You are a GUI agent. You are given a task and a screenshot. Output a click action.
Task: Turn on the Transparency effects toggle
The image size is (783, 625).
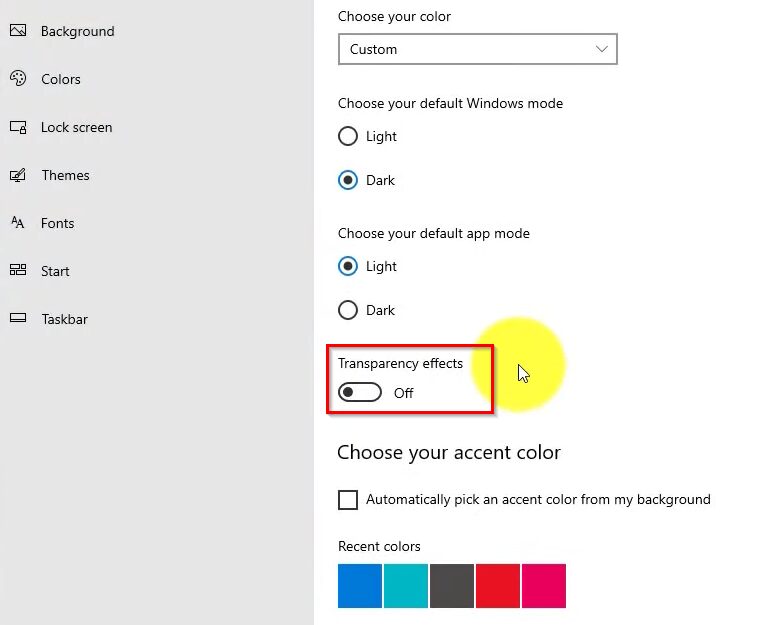tap(360, 392)
